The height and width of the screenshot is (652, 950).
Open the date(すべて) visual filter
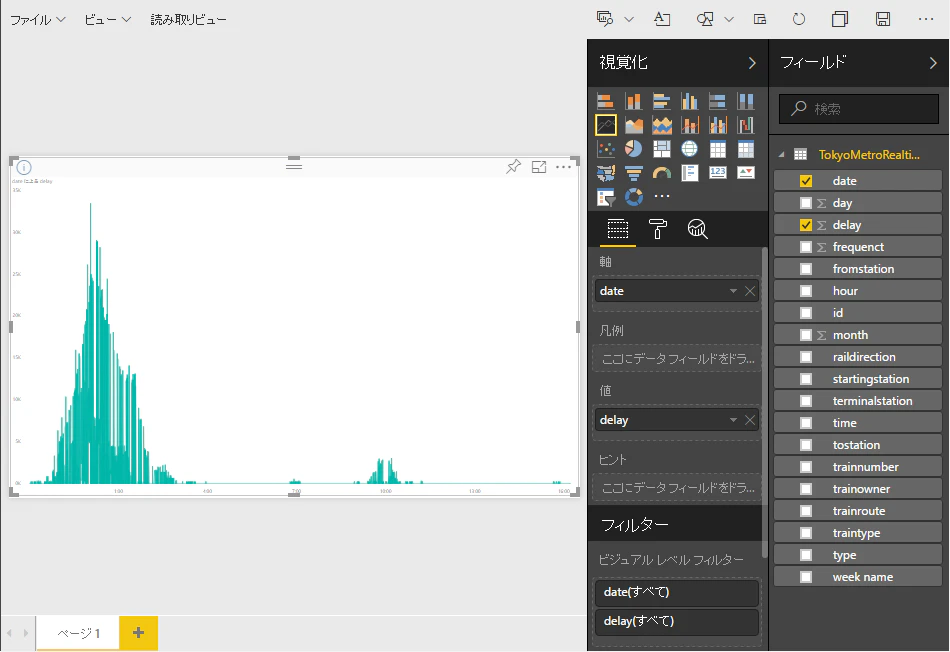tap(677, 592)
